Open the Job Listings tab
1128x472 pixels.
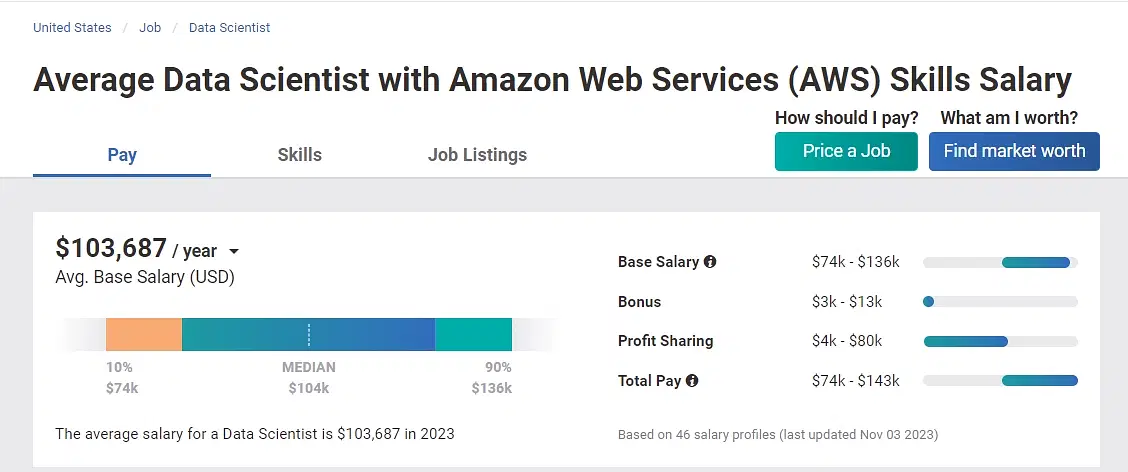[477, 155]
